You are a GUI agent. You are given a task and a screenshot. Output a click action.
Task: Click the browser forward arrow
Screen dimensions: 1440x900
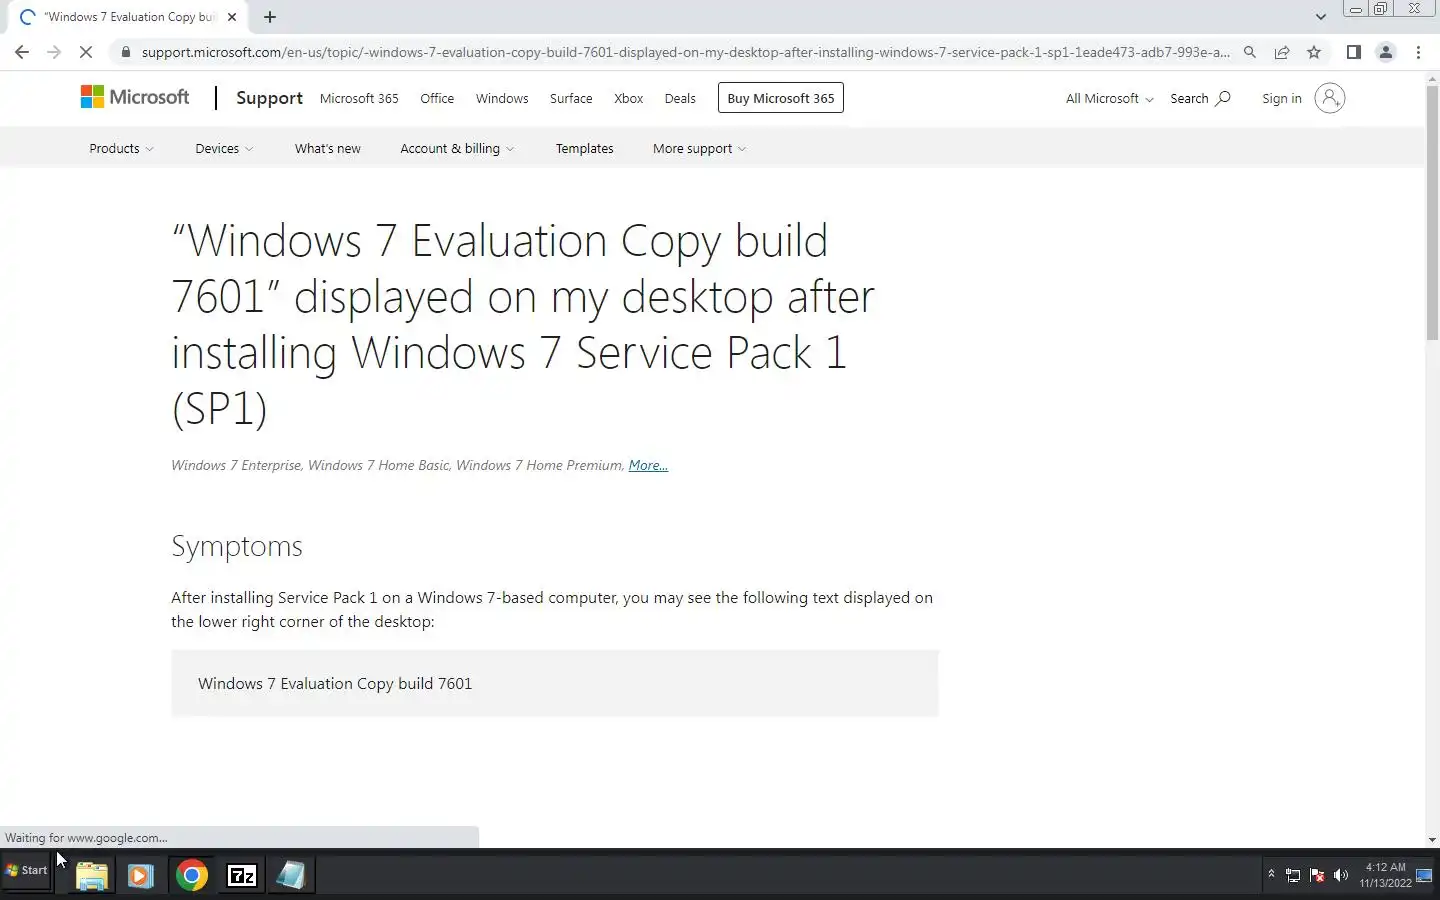[x=54, y=52]
